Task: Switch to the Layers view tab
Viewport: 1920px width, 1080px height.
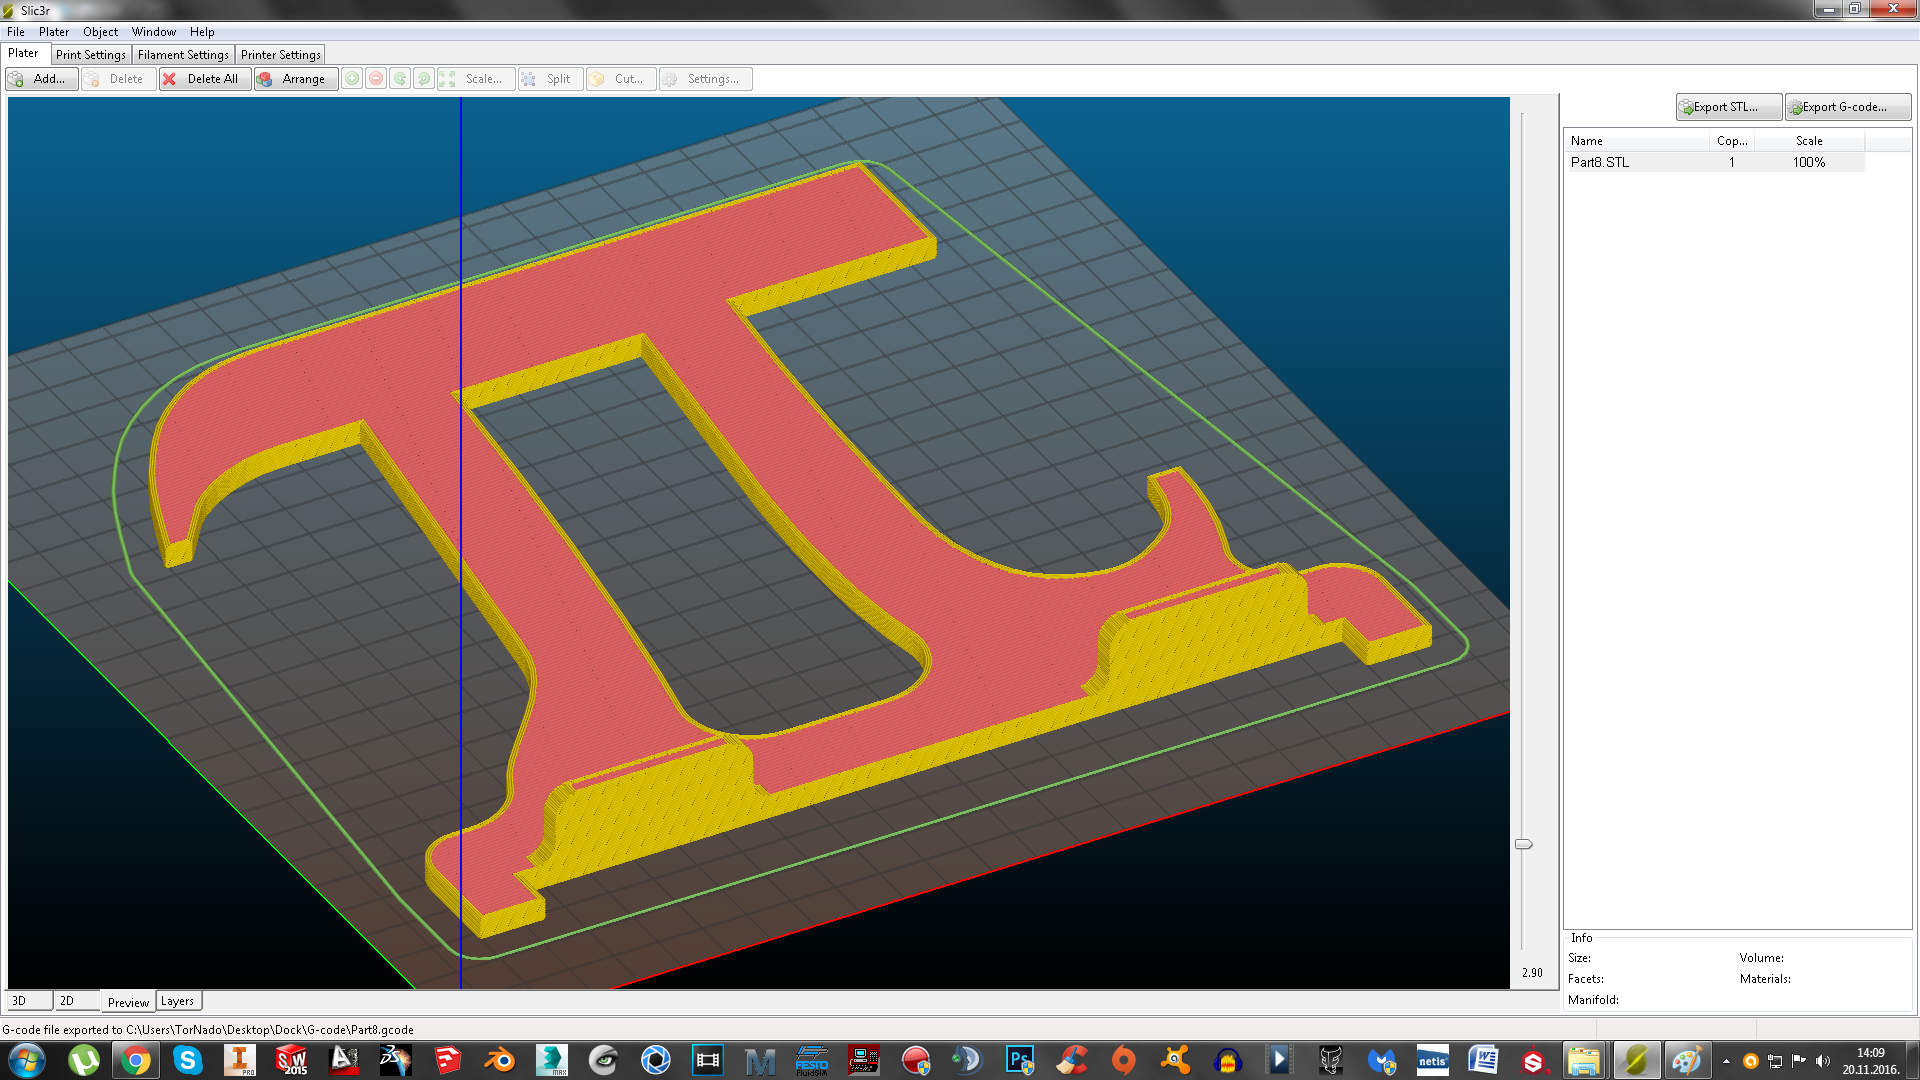Action: (178, 1001)
